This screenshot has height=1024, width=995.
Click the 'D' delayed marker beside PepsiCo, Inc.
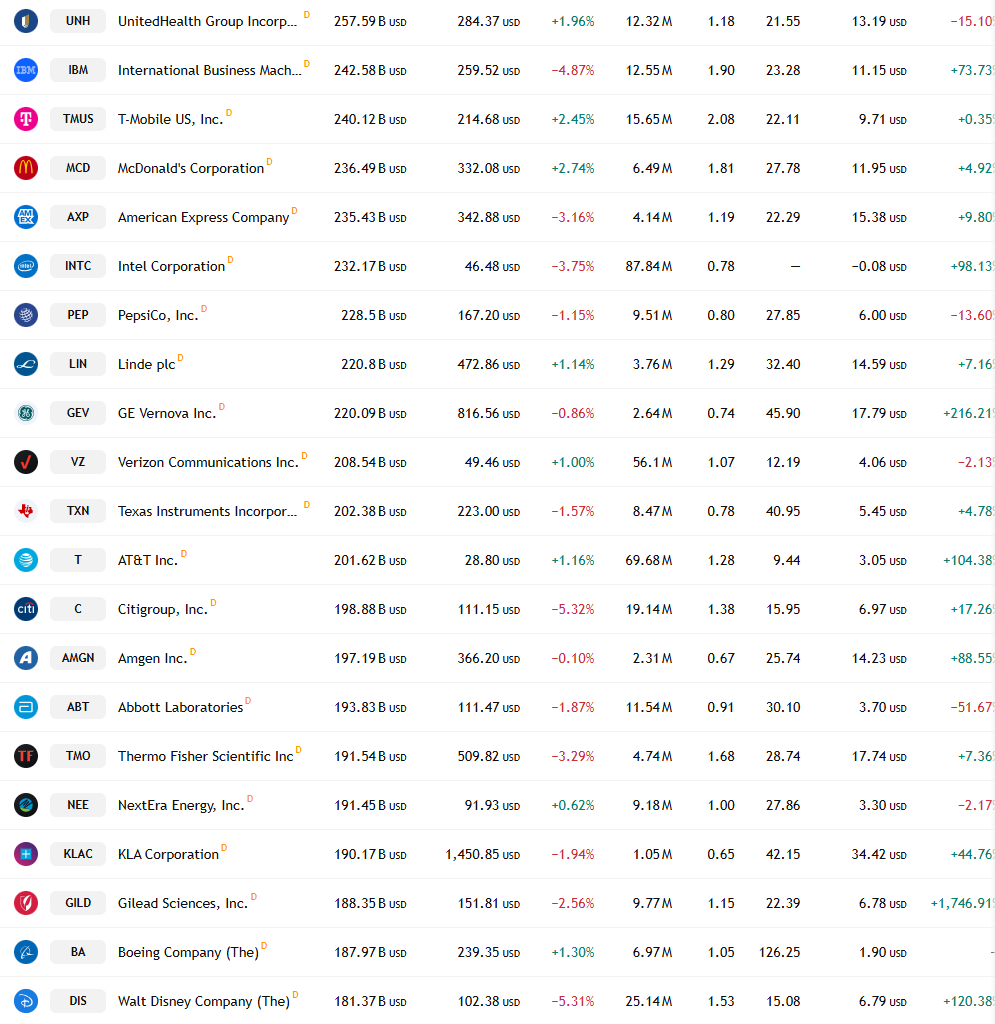[204, 308]
